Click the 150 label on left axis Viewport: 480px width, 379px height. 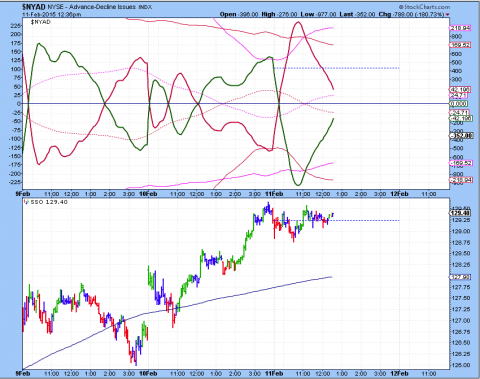click(16, 52)
